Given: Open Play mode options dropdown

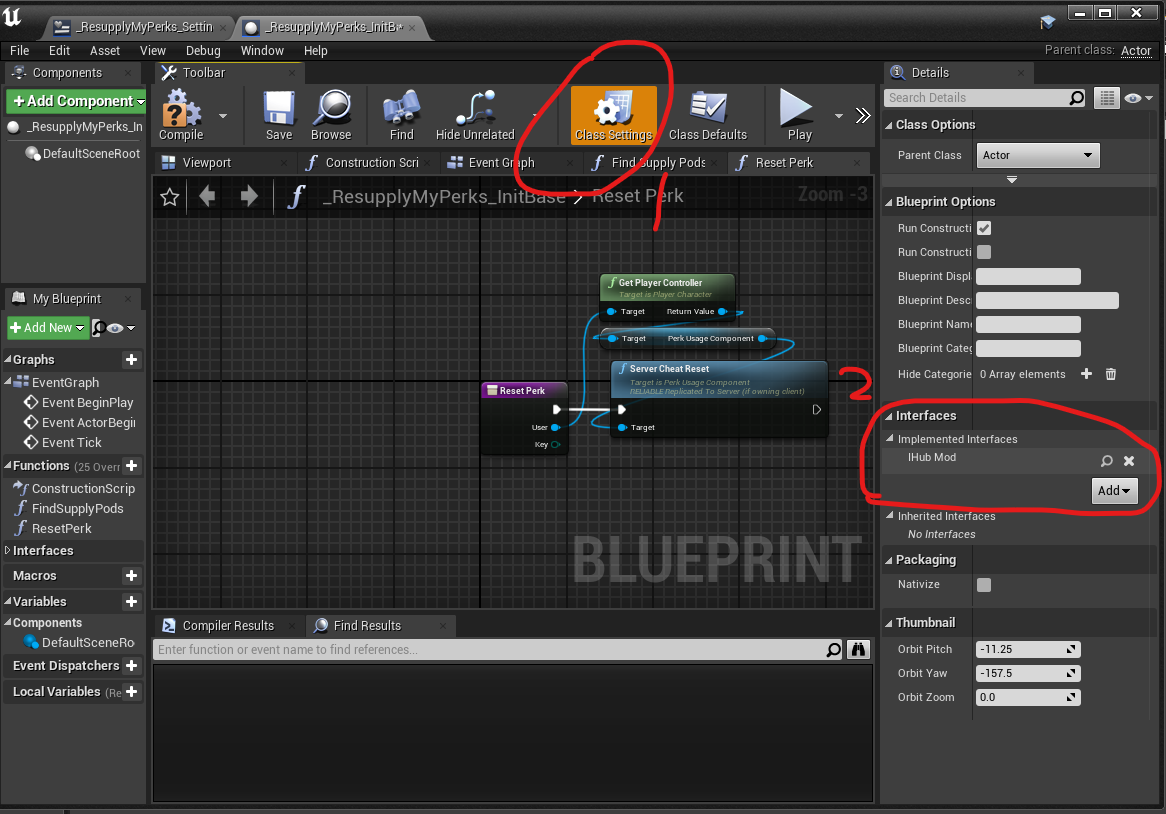Looking at the screenshot, I should coord(839,116).
